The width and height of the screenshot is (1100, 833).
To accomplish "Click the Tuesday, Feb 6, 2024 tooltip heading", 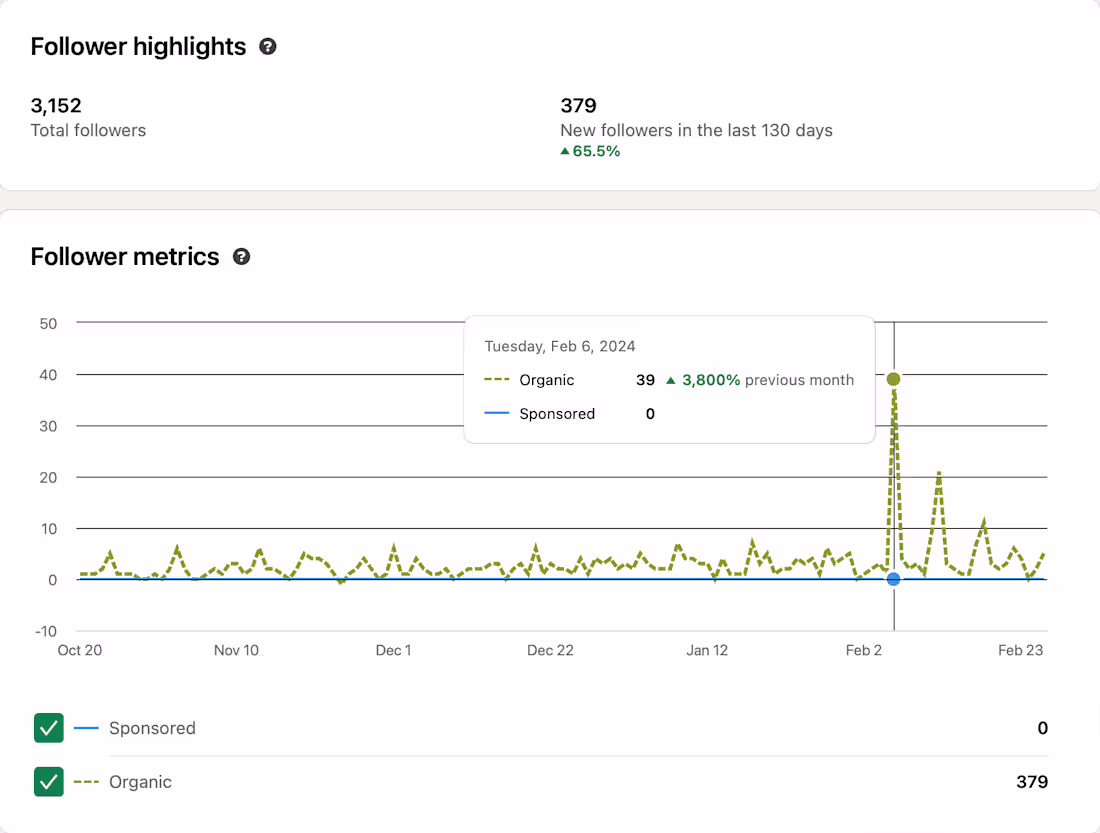I will (560, 346).
